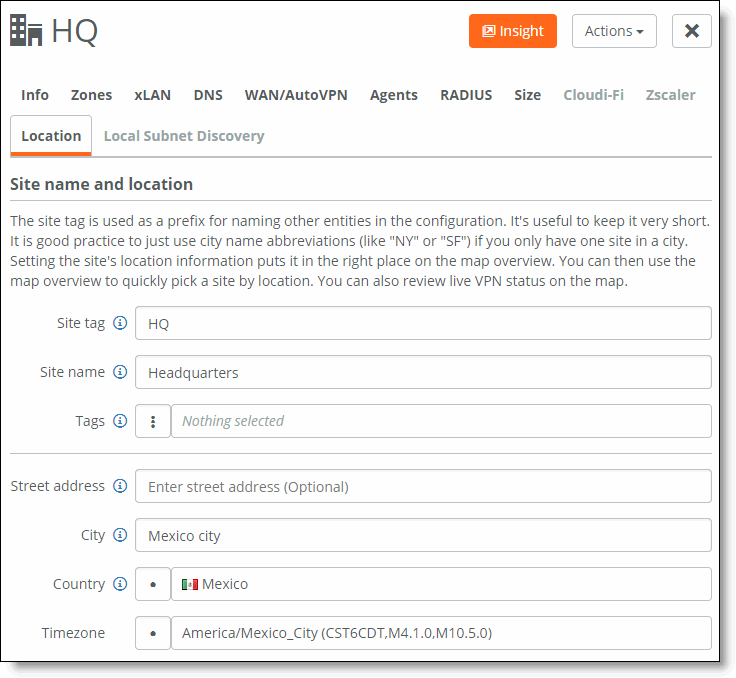Switch to the Info tab
736x678 pixels.
(35, 95)
